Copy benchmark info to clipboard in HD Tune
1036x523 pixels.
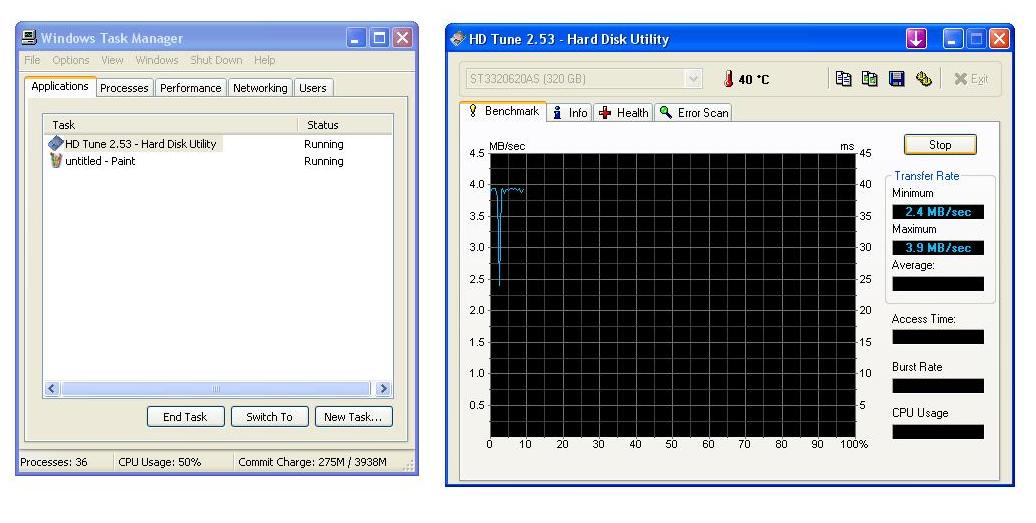pos(843,79)
